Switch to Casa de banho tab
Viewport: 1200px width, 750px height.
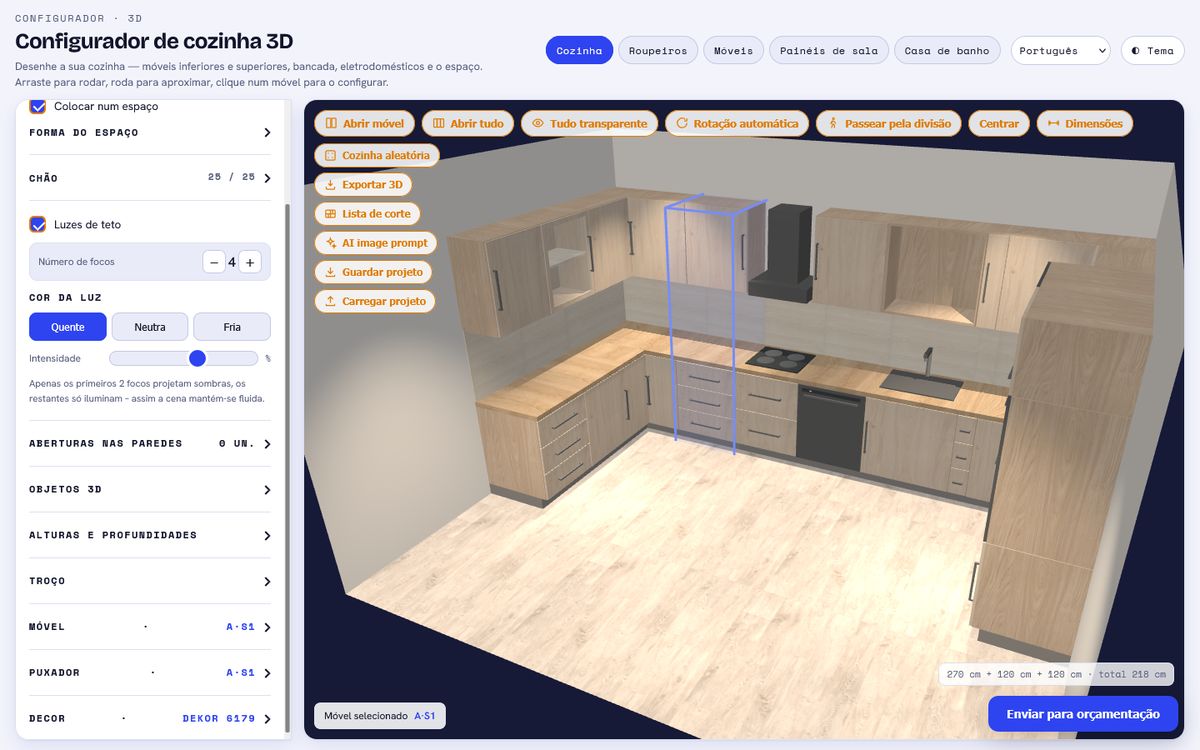pos(946,51)
